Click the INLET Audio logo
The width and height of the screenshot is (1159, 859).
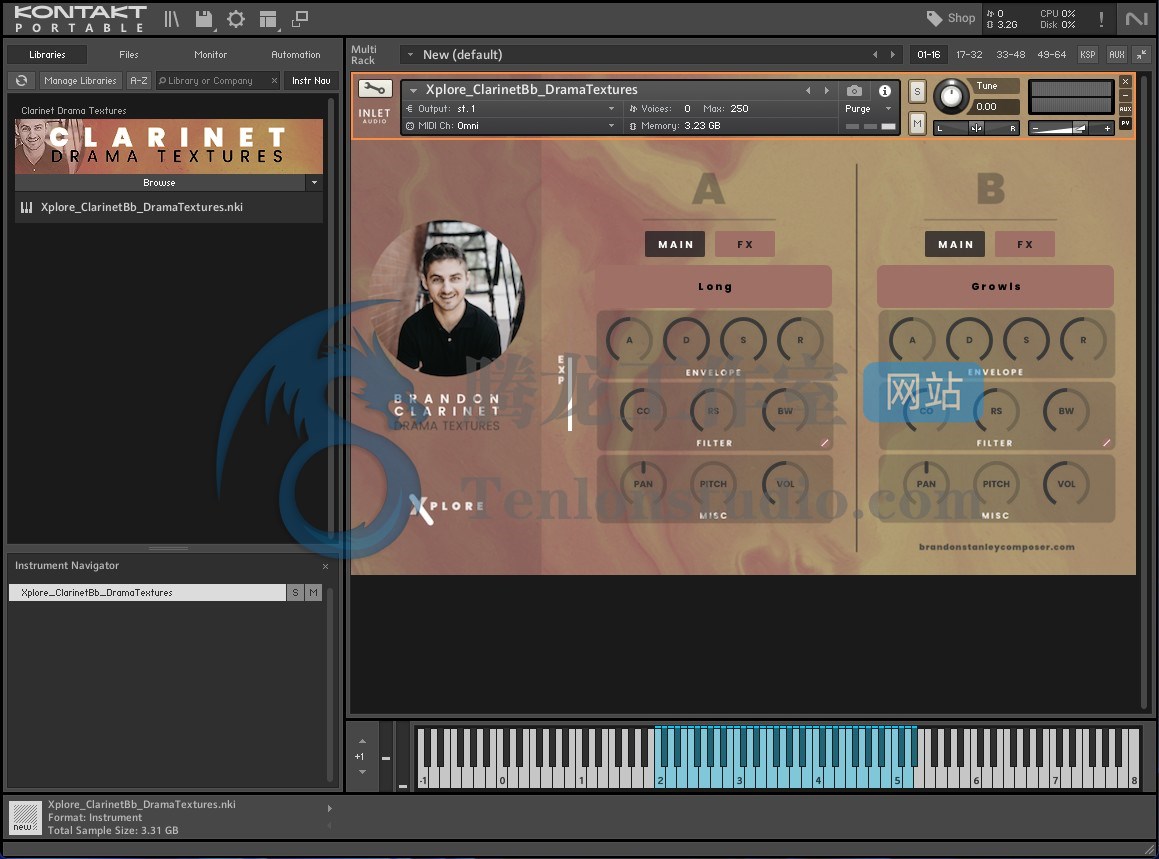click(x=375, y=115)
